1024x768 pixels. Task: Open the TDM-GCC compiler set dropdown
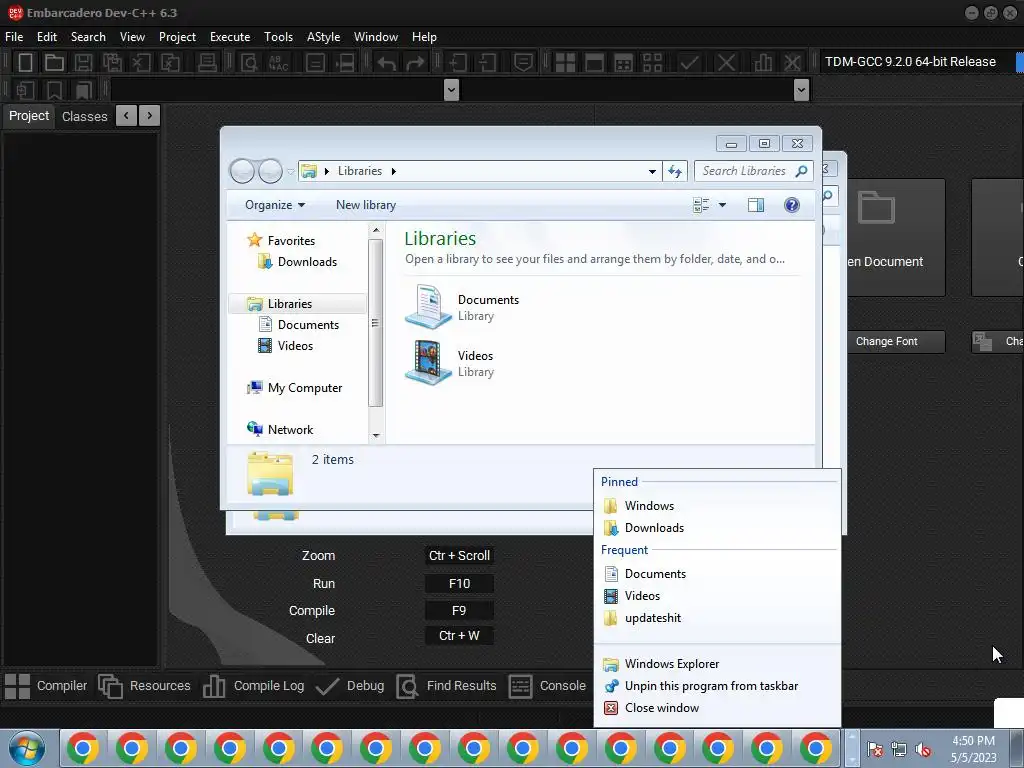(x=1019, y=62)
